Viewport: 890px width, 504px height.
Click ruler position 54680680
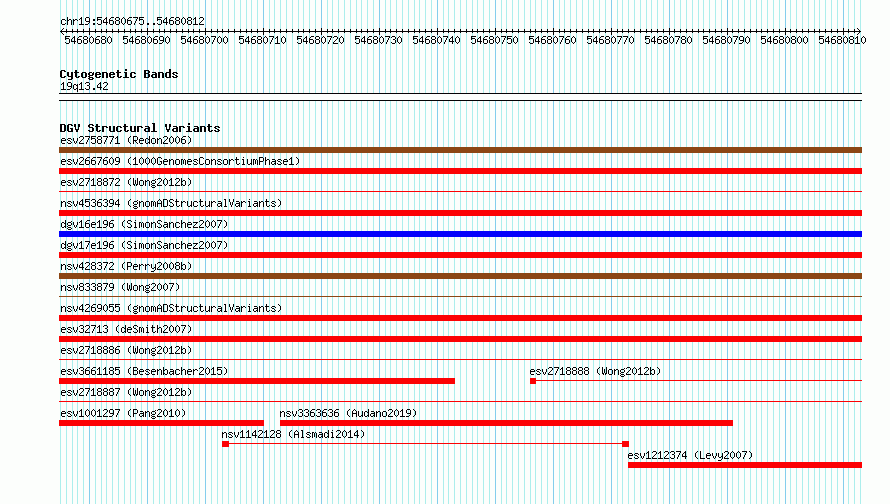89,40
